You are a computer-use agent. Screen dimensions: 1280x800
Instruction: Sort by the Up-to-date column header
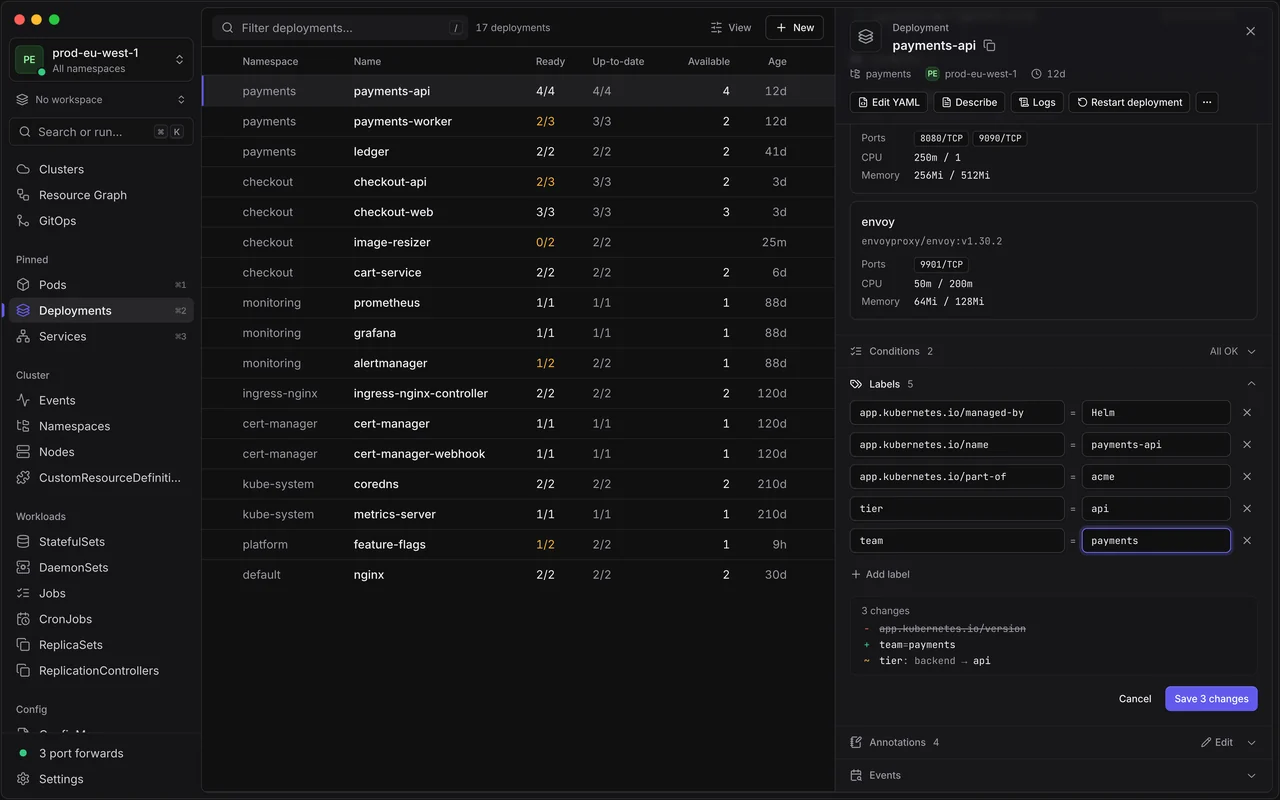pyautogui.click(x=618, y=62)
